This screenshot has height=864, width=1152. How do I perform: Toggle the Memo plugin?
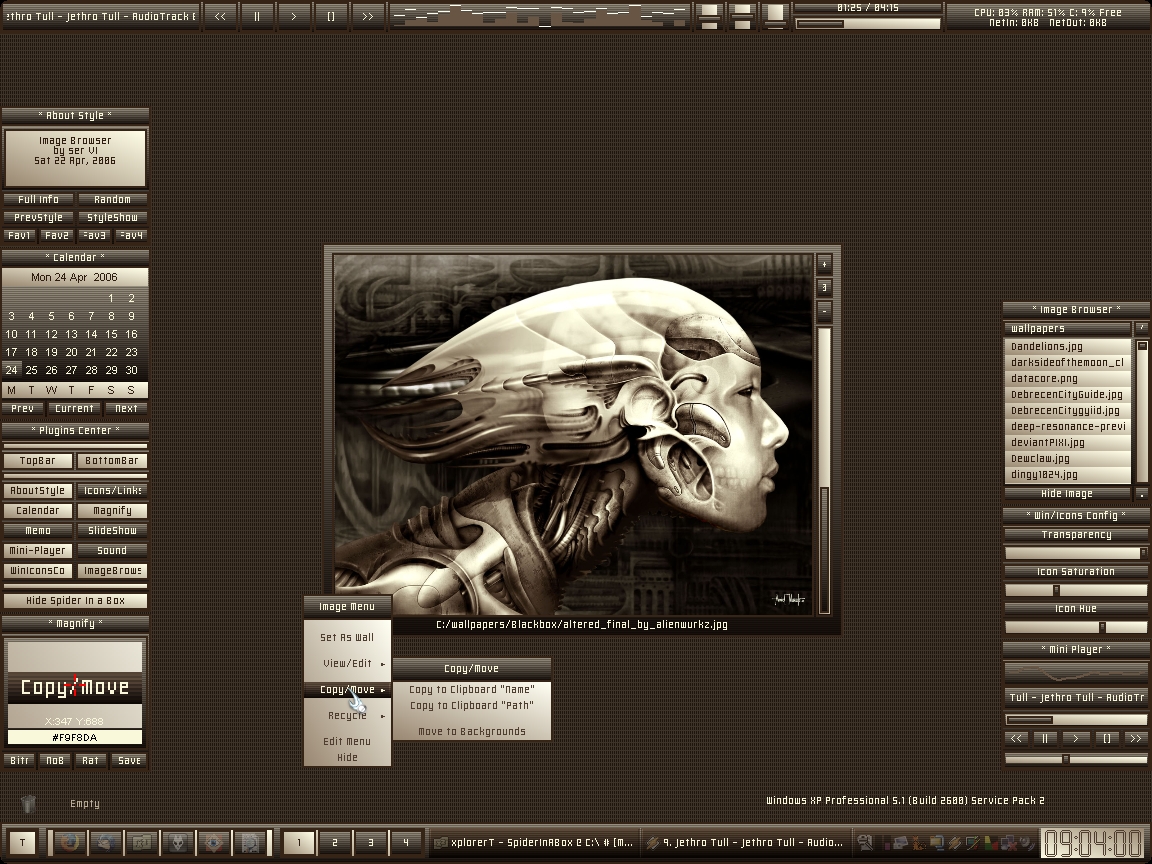point(37,530)
